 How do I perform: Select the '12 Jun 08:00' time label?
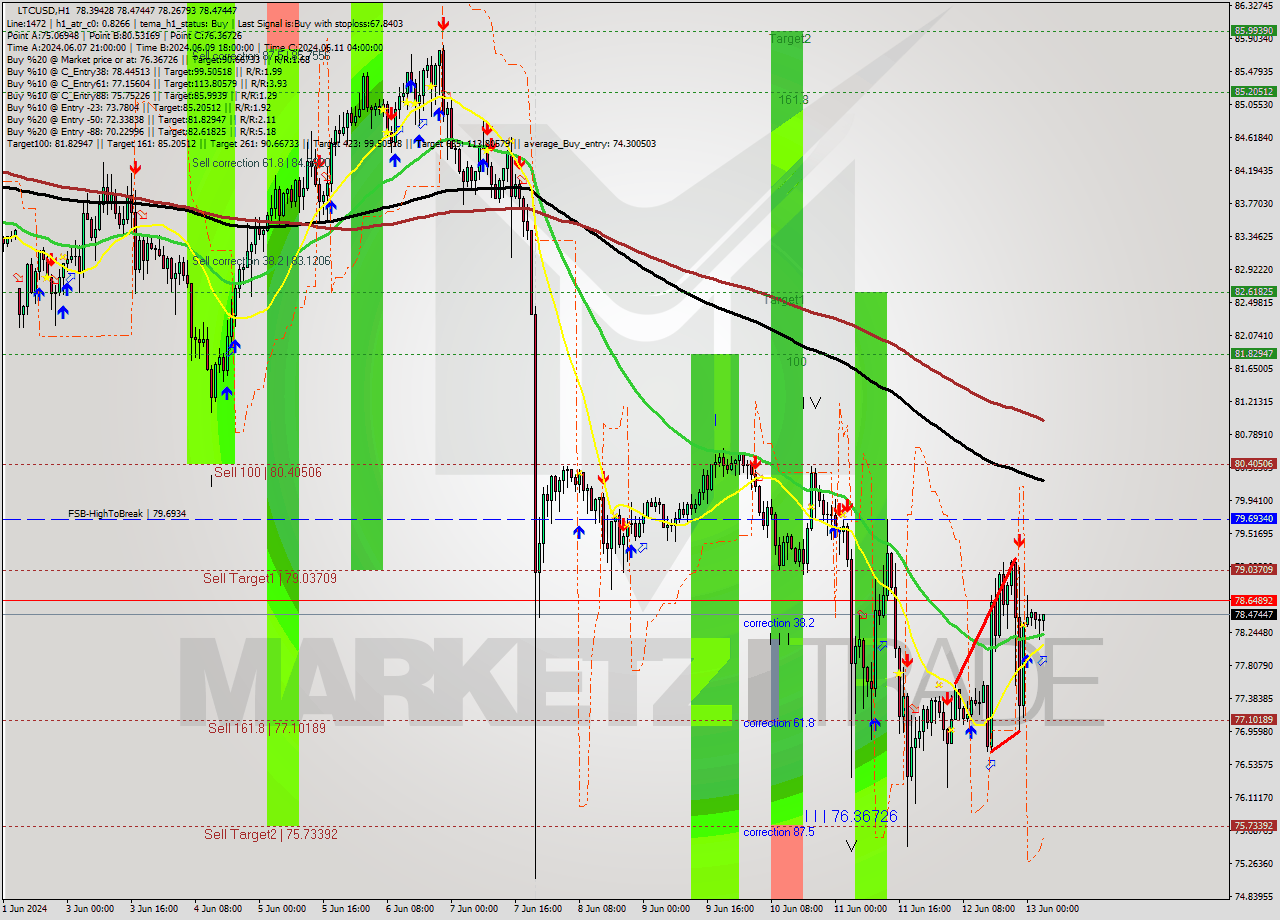tap(987, 908)
